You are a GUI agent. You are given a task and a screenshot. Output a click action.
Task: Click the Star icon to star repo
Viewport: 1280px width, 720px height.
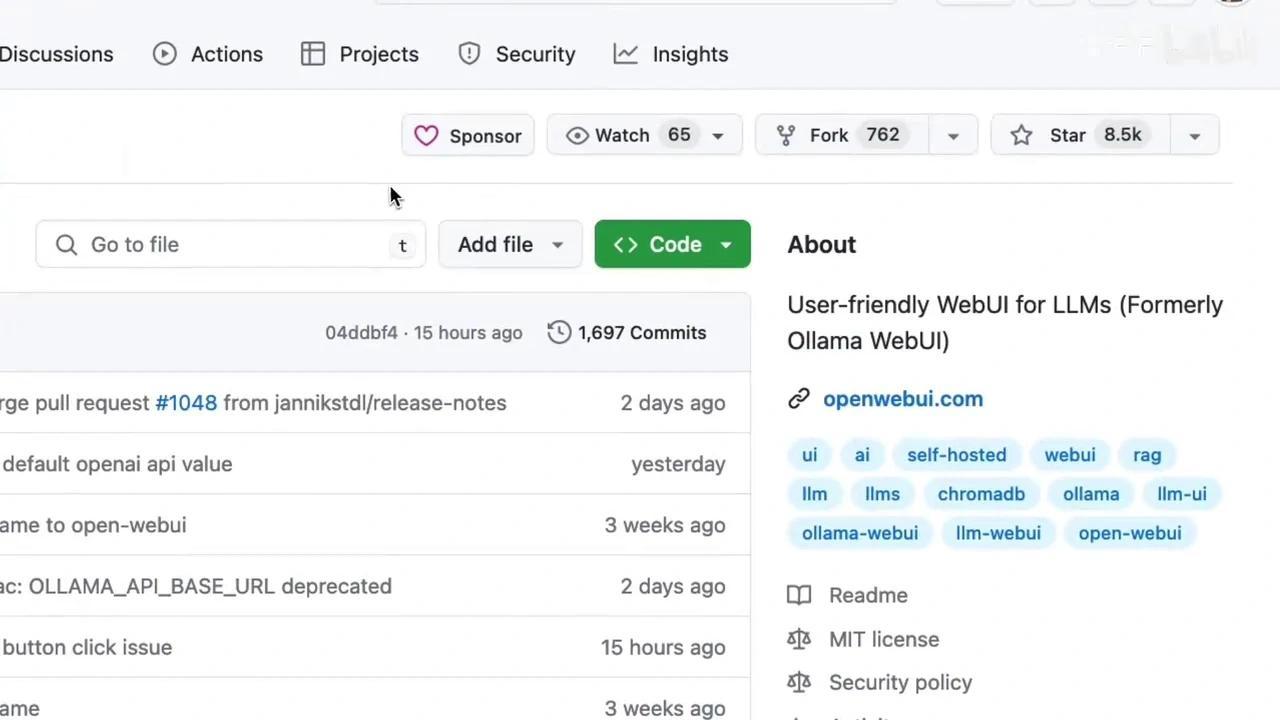(1021, 135)
